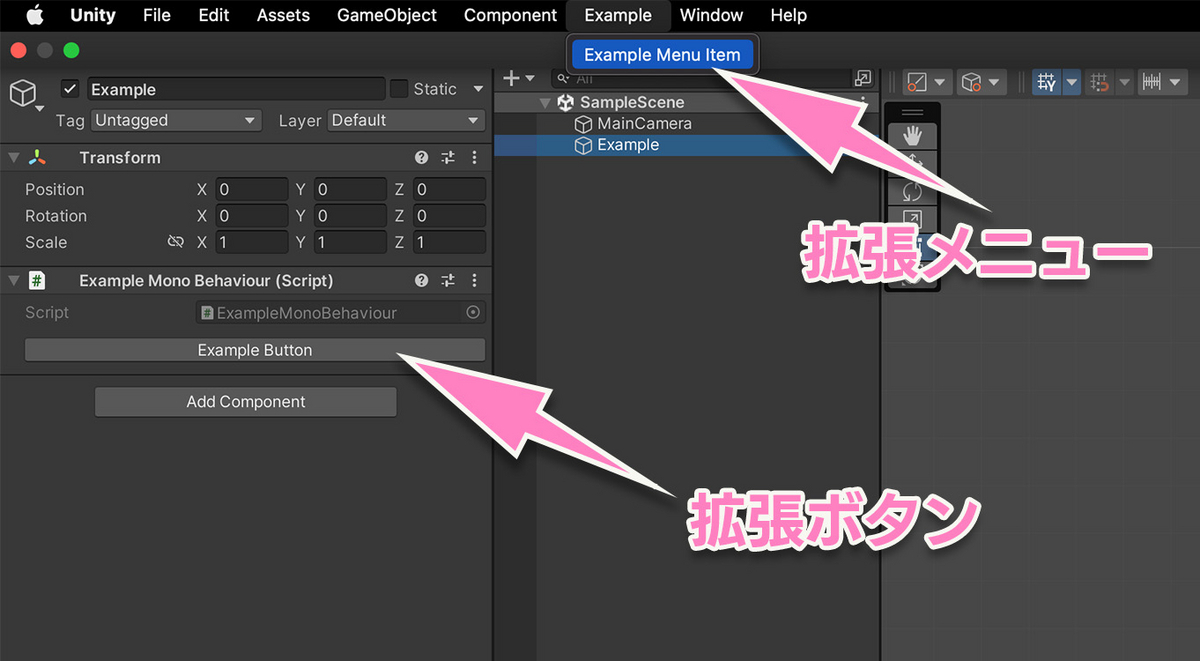This screenshot has height=661, width=1200.
Task: Select the Rotate tool
Action: [x=913, y=192]
